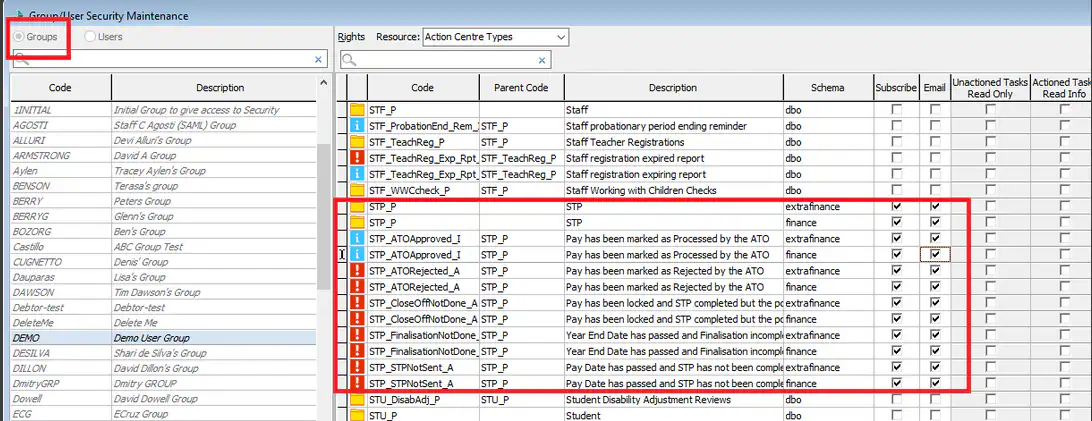Viewport: 1092px width, 421px height.
Task: Click the 'Shari de Silva's Group' description cell
Action: [214, 354]
